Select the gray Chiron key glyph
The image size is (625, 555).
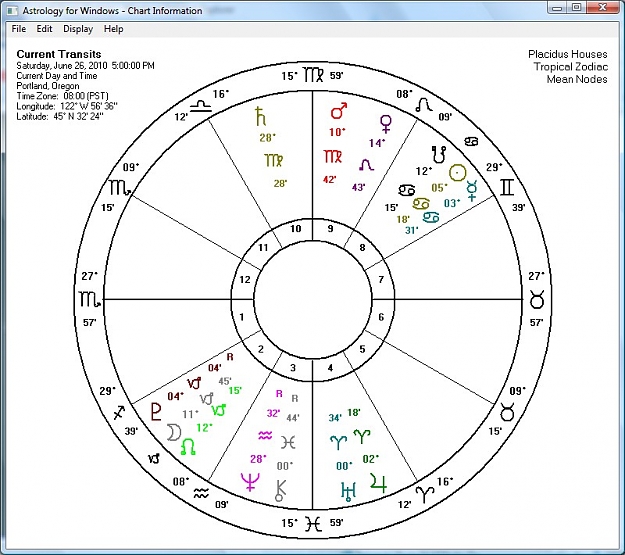coord(281,490)
